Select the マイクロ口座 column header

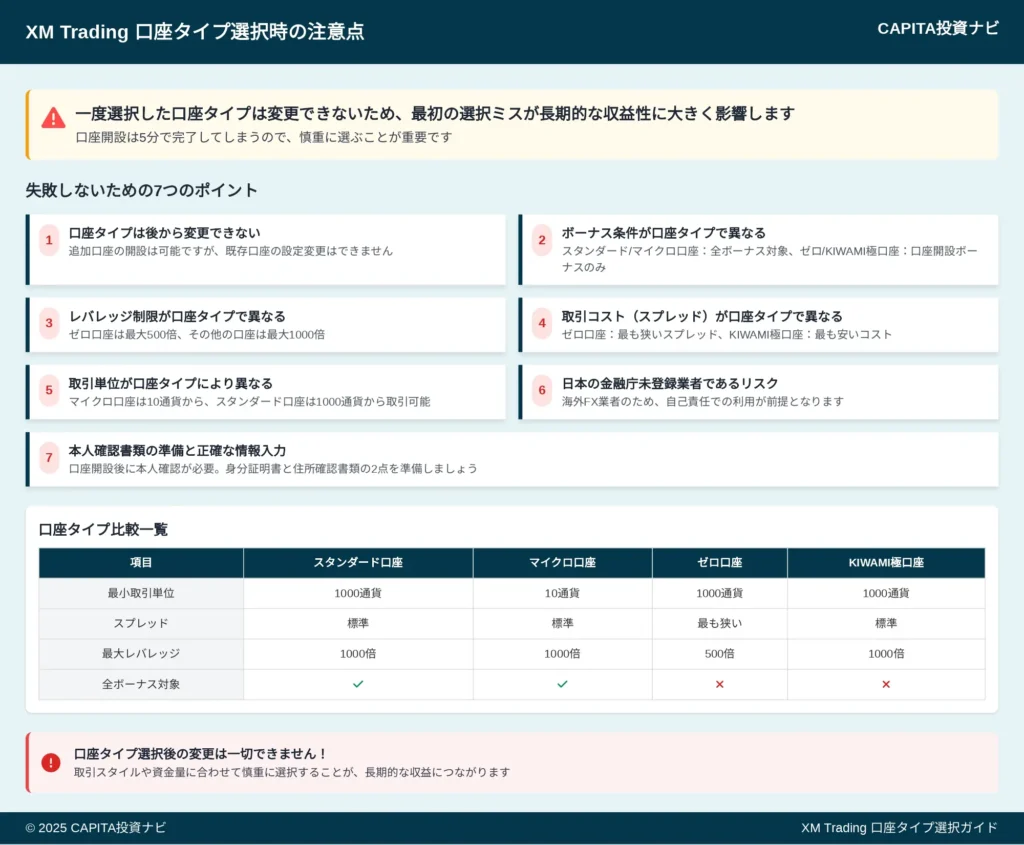(562, 563)
